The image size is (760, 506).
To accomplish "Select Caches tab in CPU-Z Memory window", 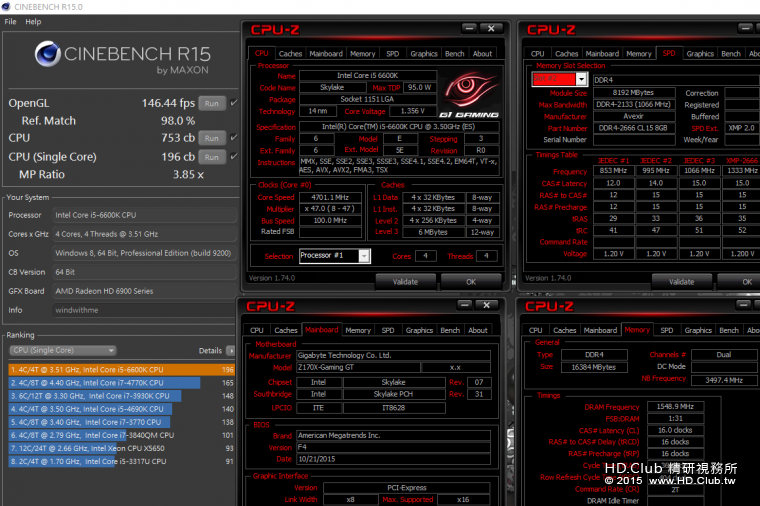I will [565, 330].
